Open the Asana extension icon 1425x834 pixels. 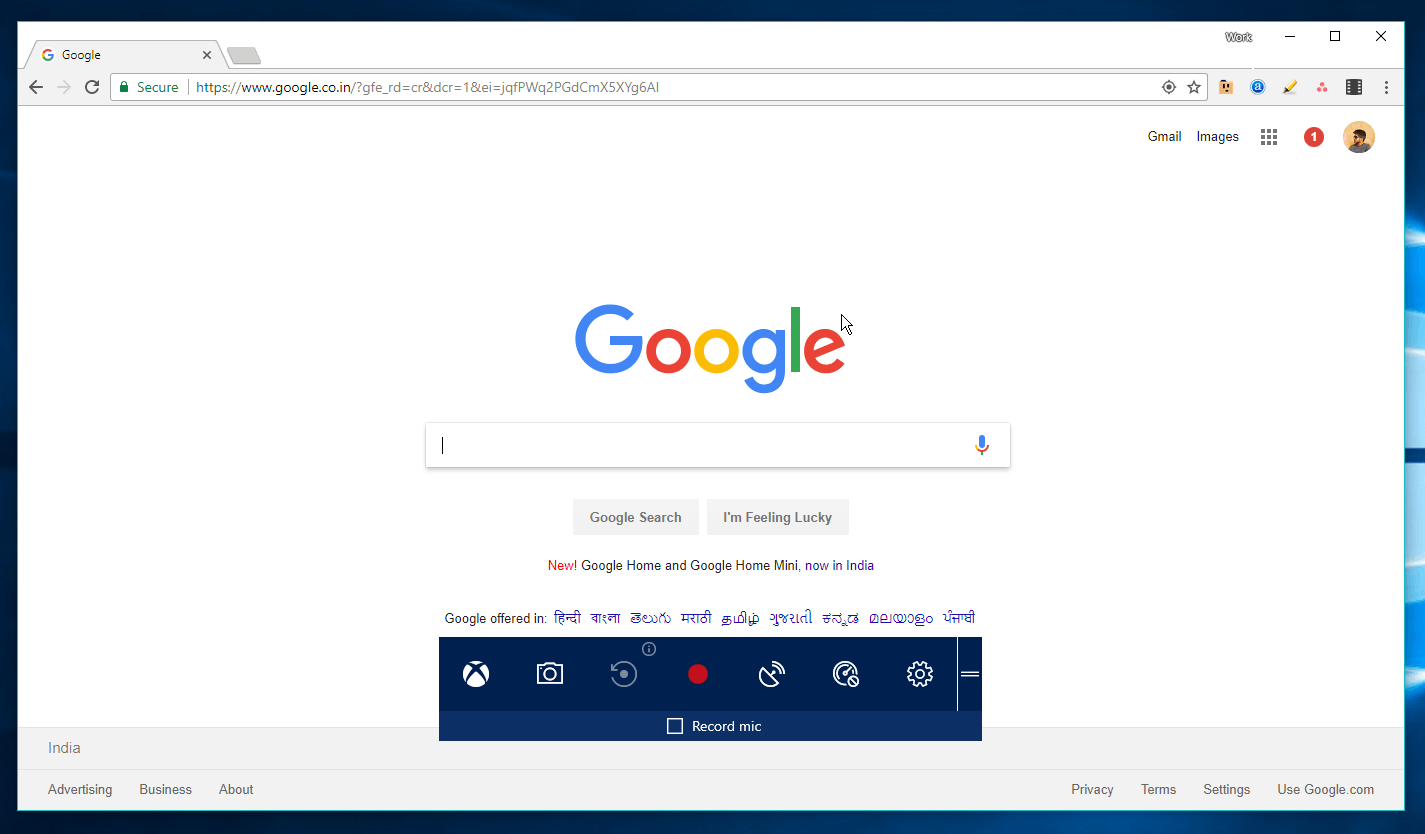[1321, 87]
